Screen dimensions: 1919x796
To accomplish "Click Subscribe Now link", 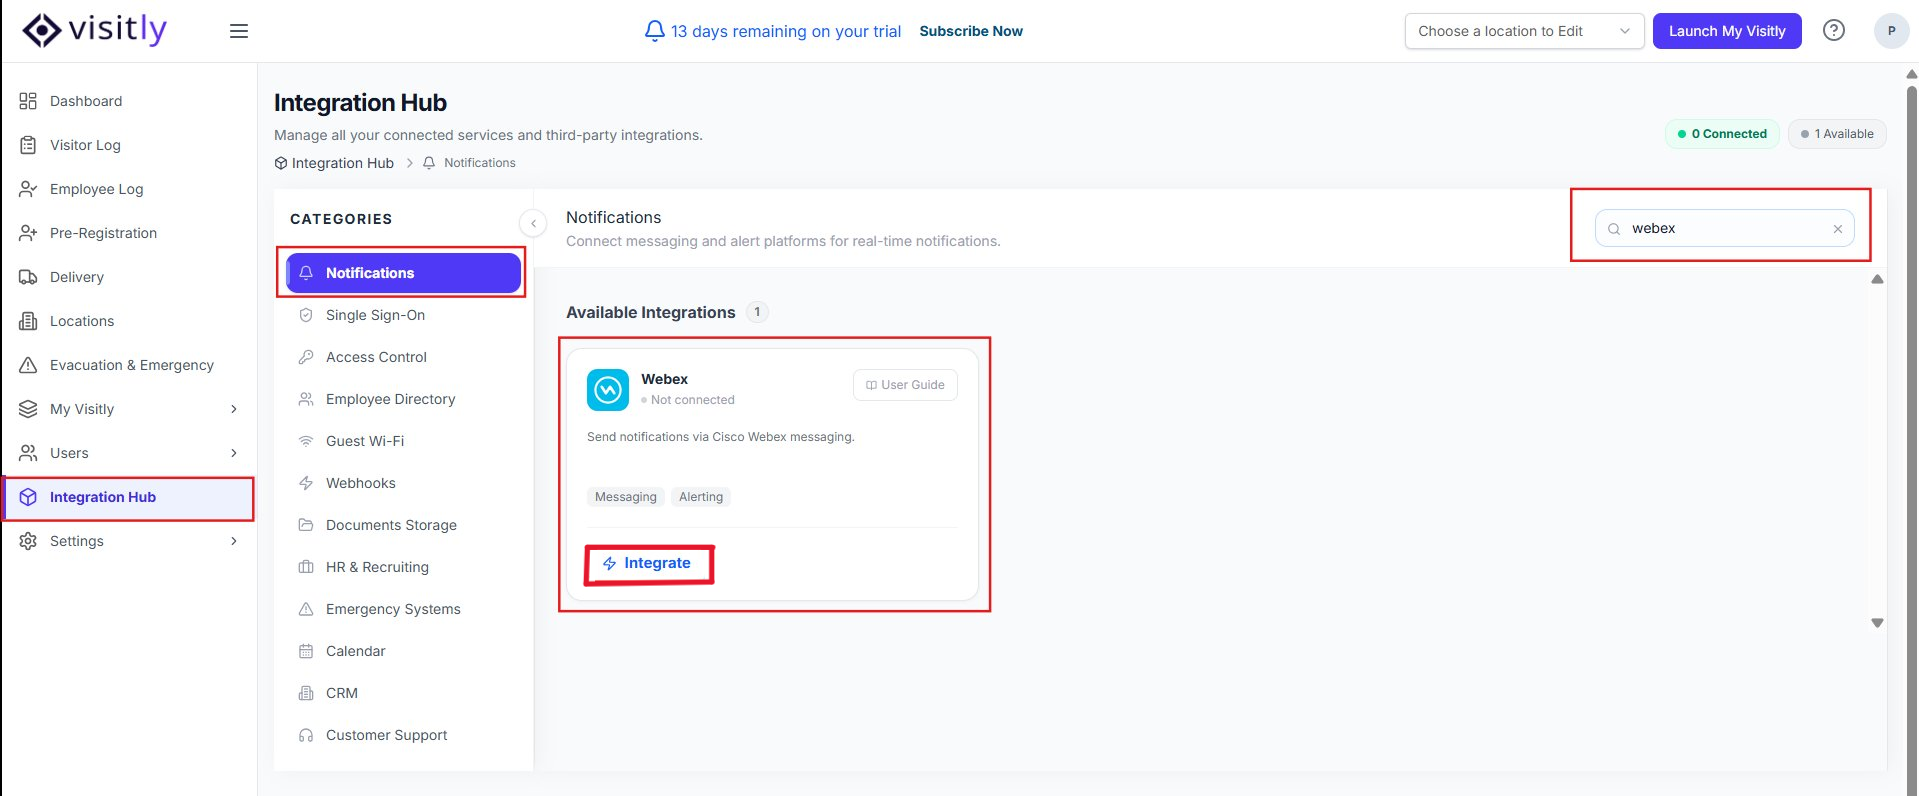I will pyautogui.click(x=971, y=31).
